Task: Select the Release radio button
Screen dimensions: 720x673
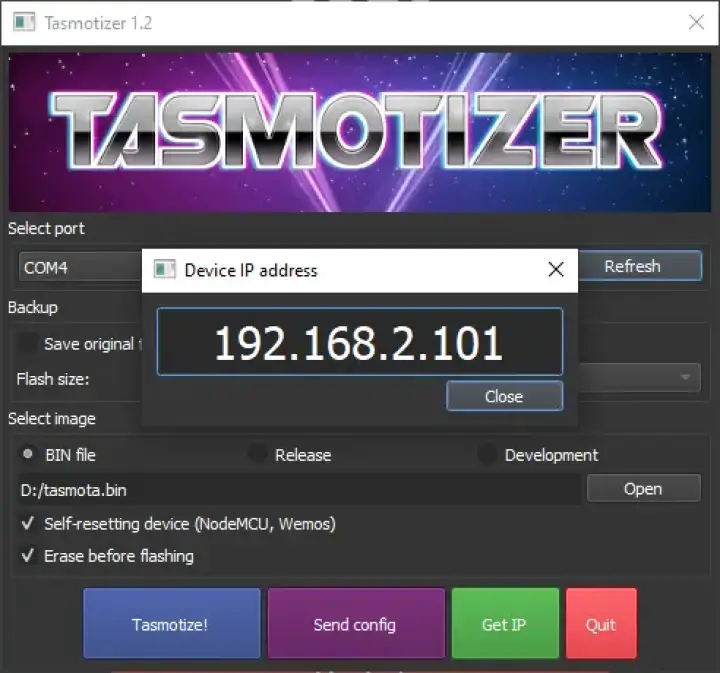Action: [x=257, y=454]
